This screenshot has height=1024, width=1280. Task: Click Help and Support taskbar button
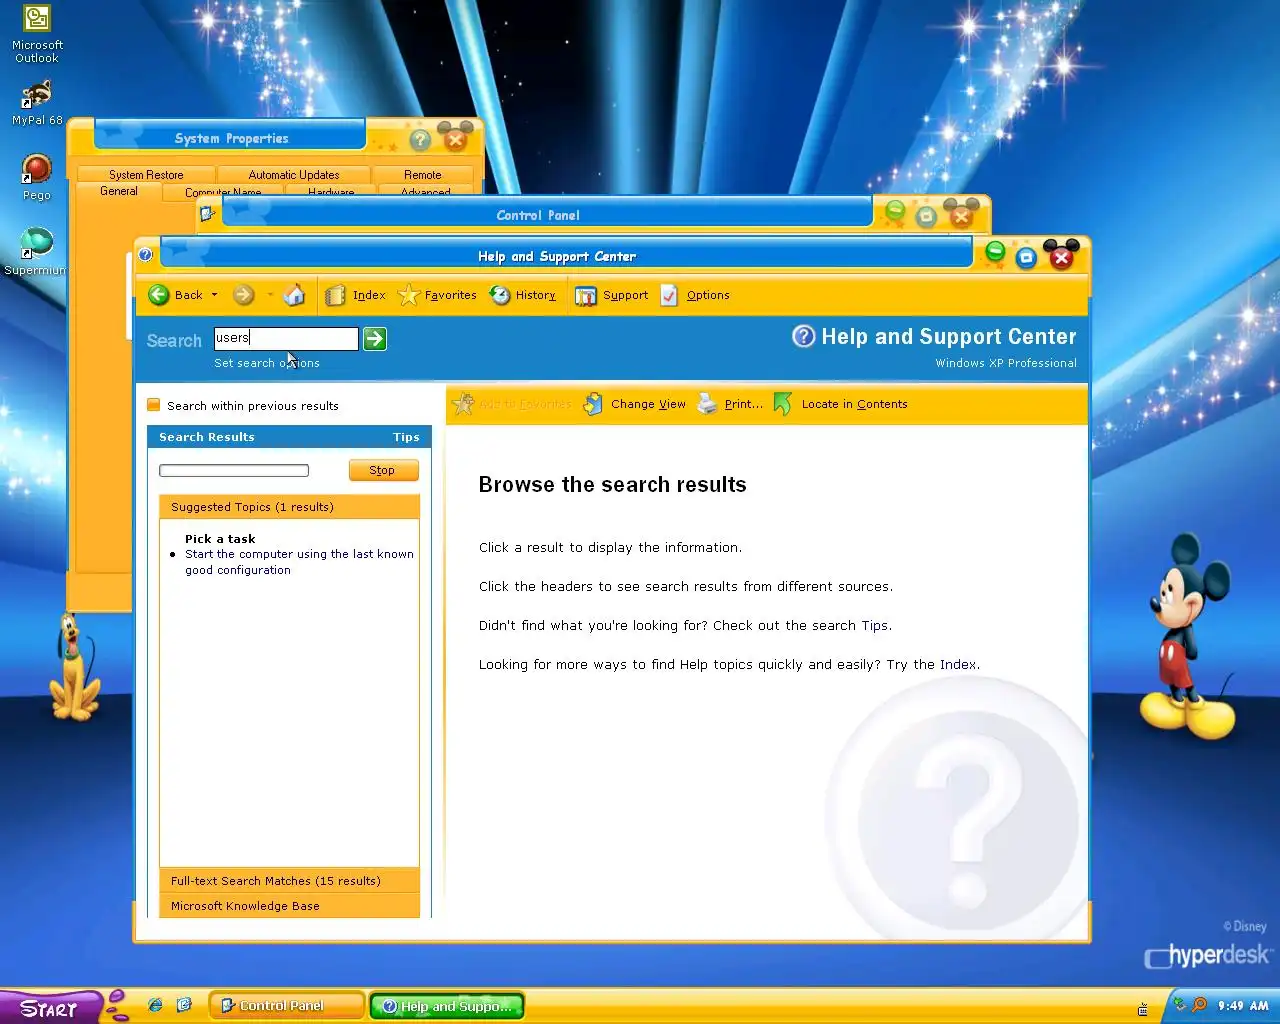447,1006
